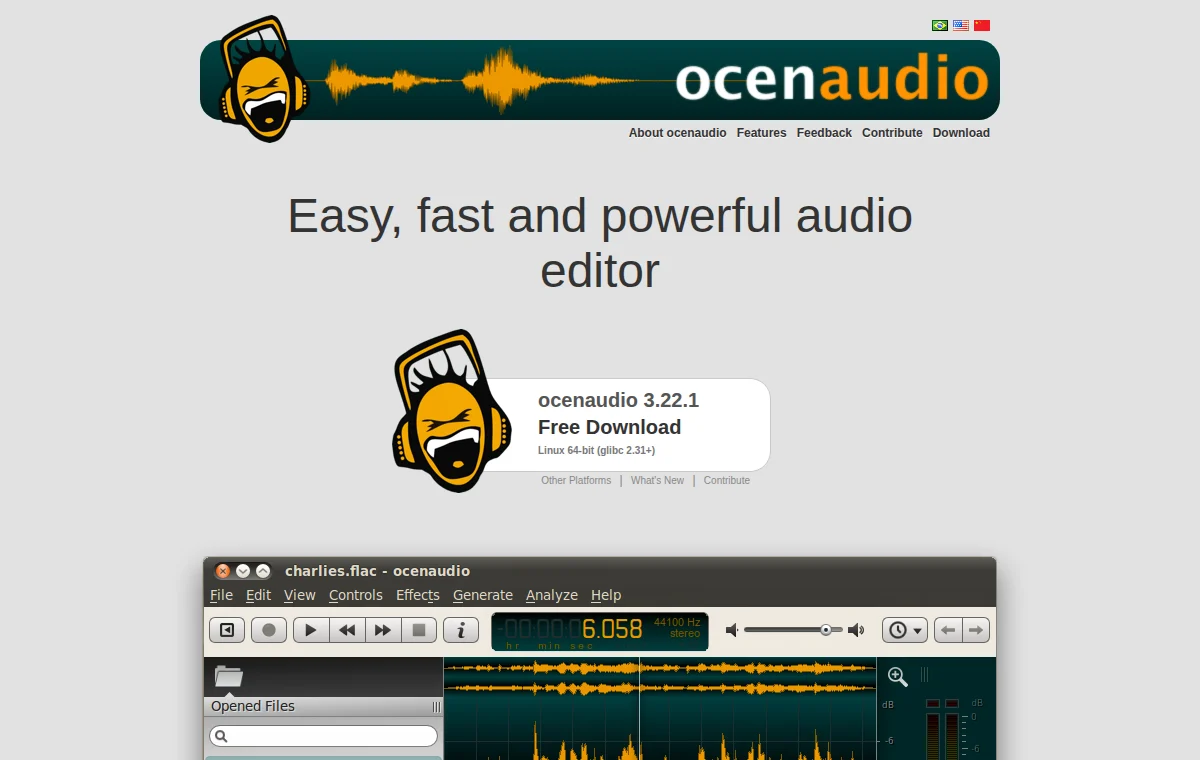
Task: Open Help menu in app screenshot
Action: (x=605, y=595)
